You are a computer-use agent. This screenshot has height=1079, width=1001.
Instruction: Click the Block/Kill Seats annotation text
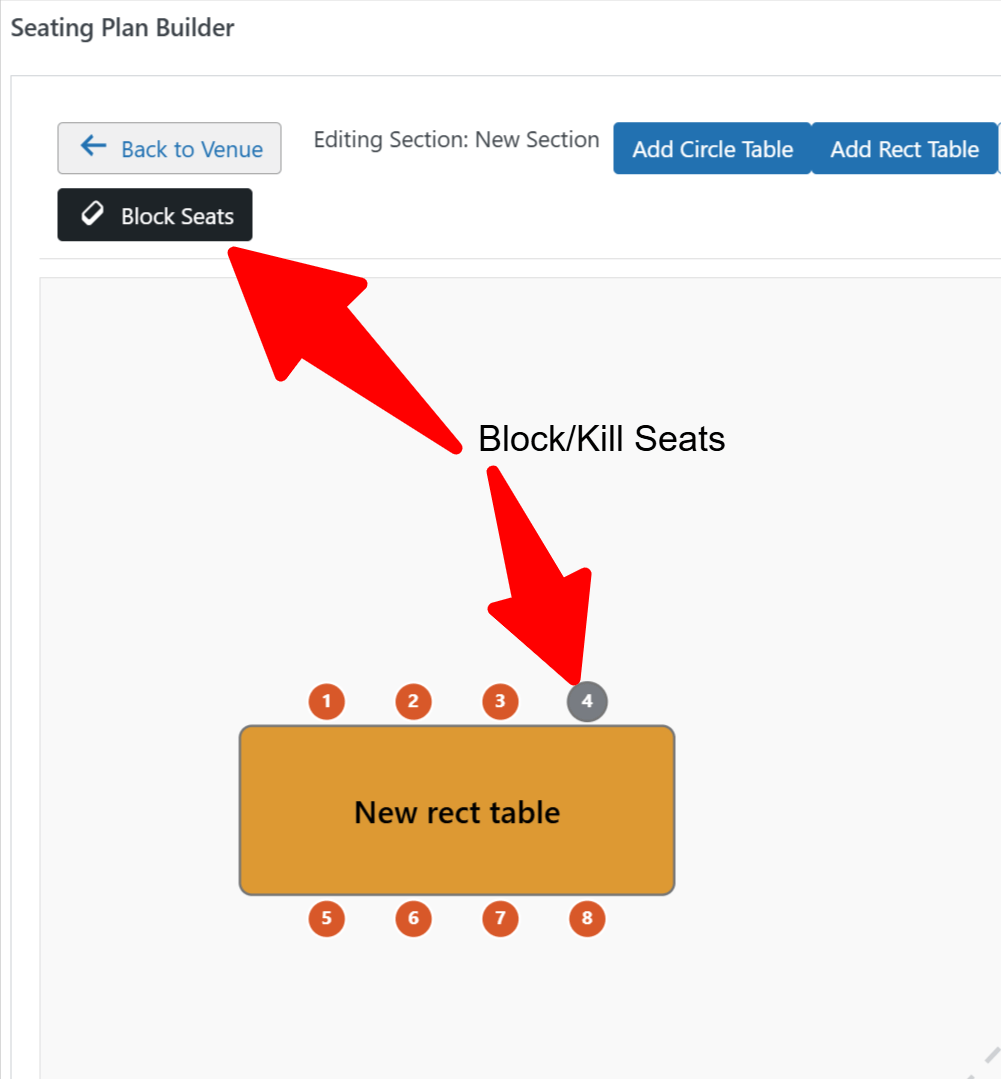(601, 438)
